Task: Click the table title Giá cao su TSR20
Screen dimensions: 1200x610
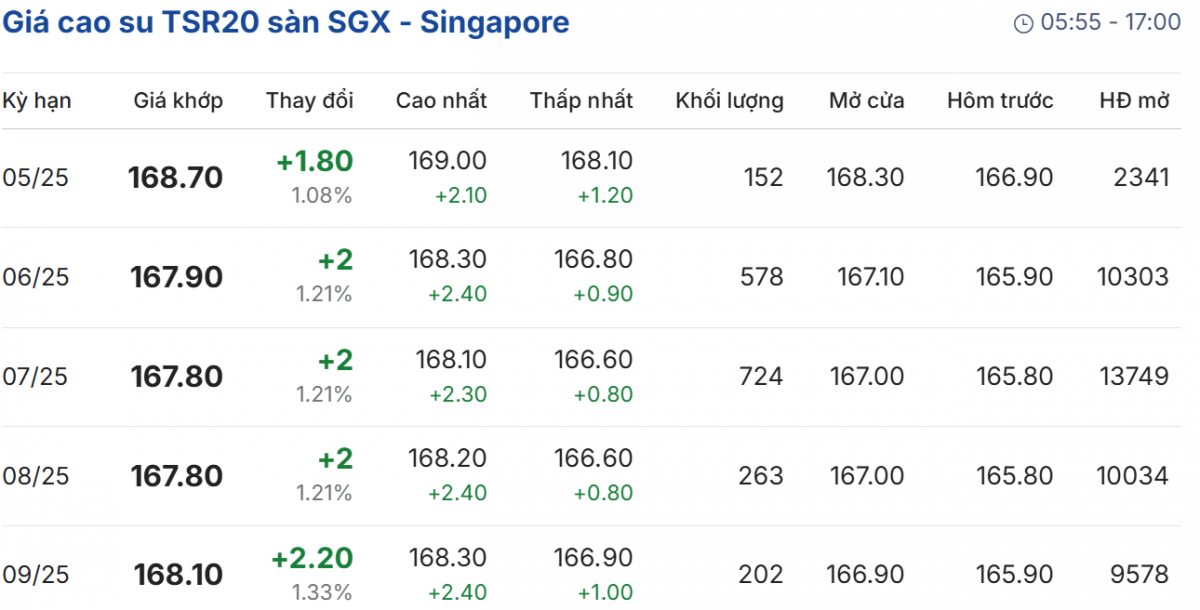Action: pyautogui.click(x=285, y=22)
